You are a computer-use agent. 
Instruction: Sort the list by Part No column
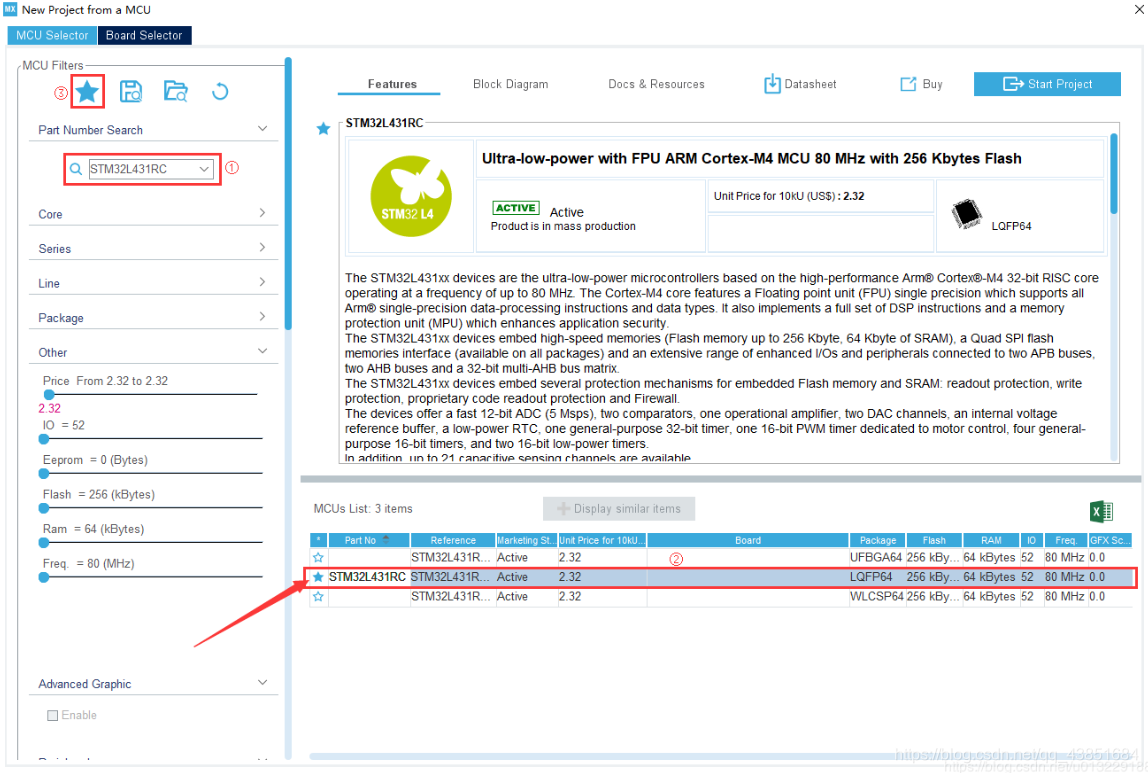pos(368,540)
